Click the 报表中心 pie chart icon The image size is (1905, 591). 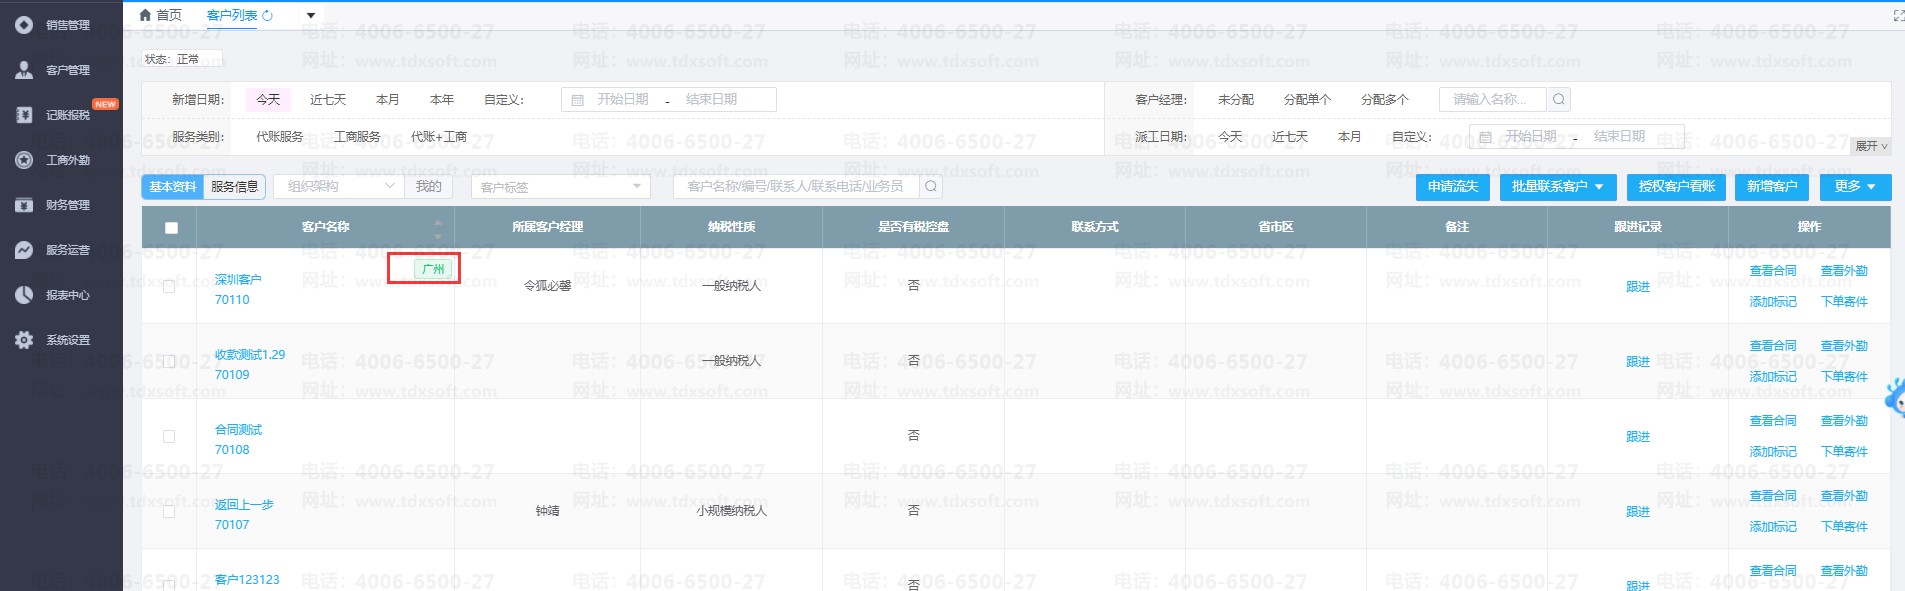[x=24, y=295]
